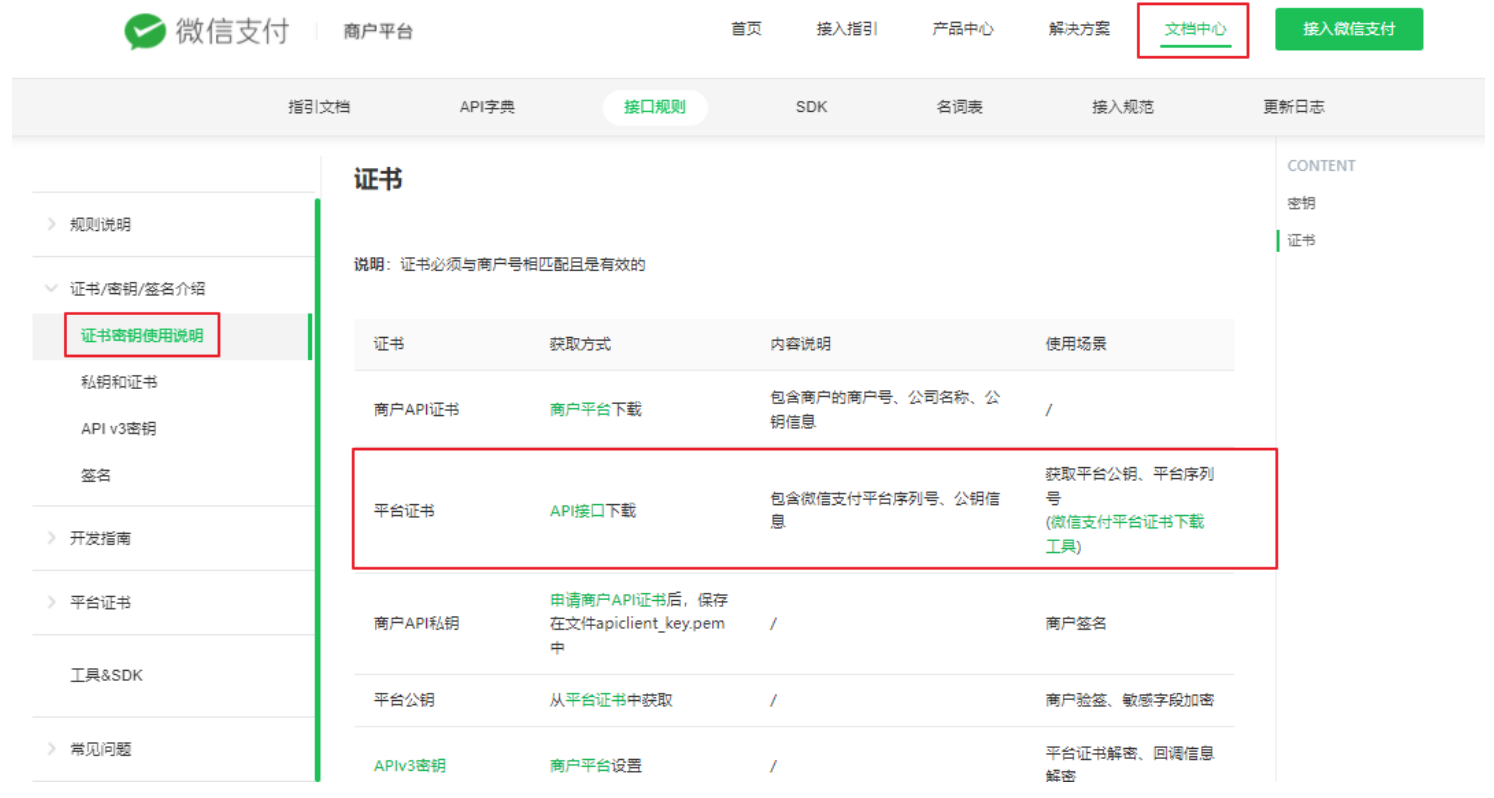This screenshot has height=798, width=1494.
Task: Open 签名 in the sidebar
Action: [x=96, y=475]
